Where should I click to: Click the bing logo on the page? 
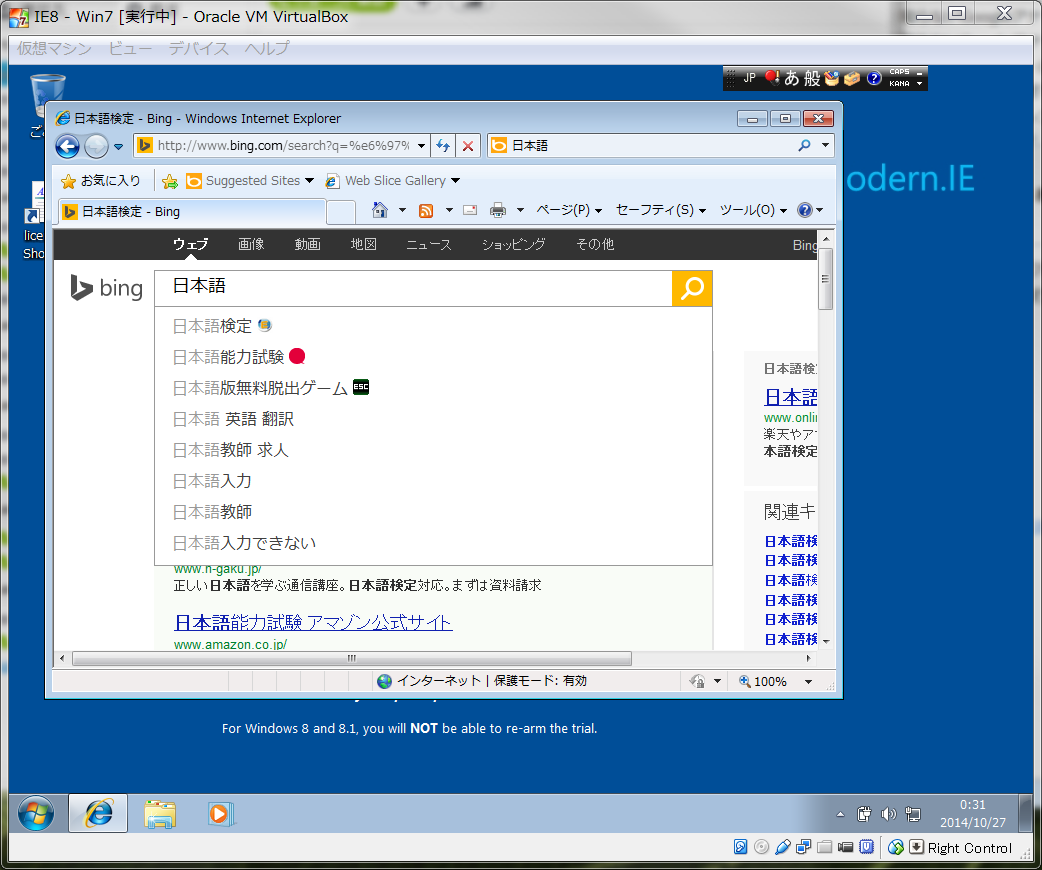coord(106,288)
